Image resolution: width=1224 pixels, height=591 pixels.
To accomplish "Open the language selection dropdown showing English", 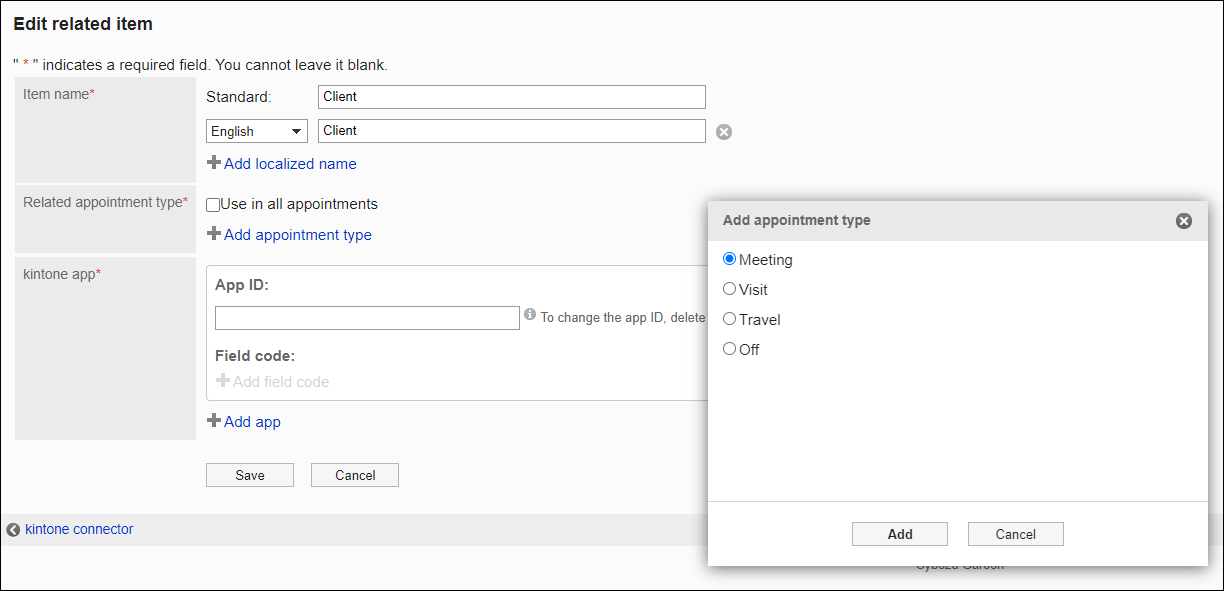I will (x=256, y=130).
